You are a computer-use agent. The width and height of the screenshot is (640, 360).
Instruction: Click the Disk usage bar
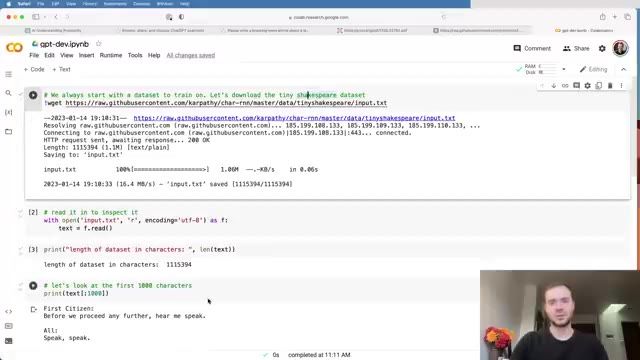pyautogui.click(x=547, y=72)
